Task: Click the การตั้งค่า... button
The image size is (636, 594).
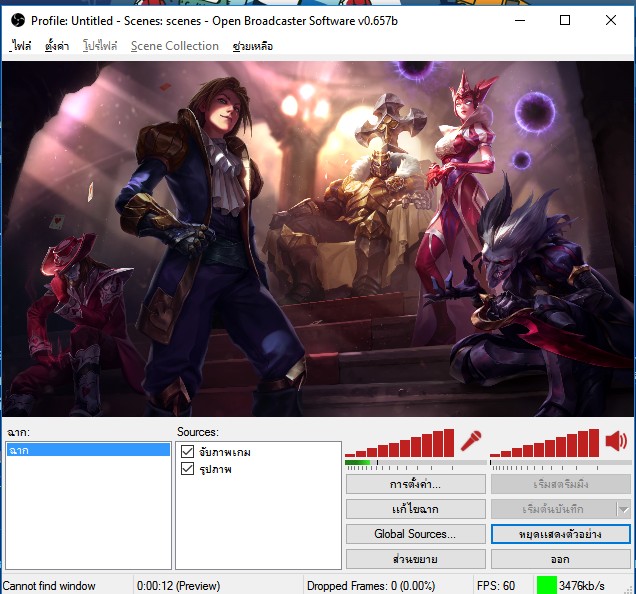Action: click(x=415, y=484)
